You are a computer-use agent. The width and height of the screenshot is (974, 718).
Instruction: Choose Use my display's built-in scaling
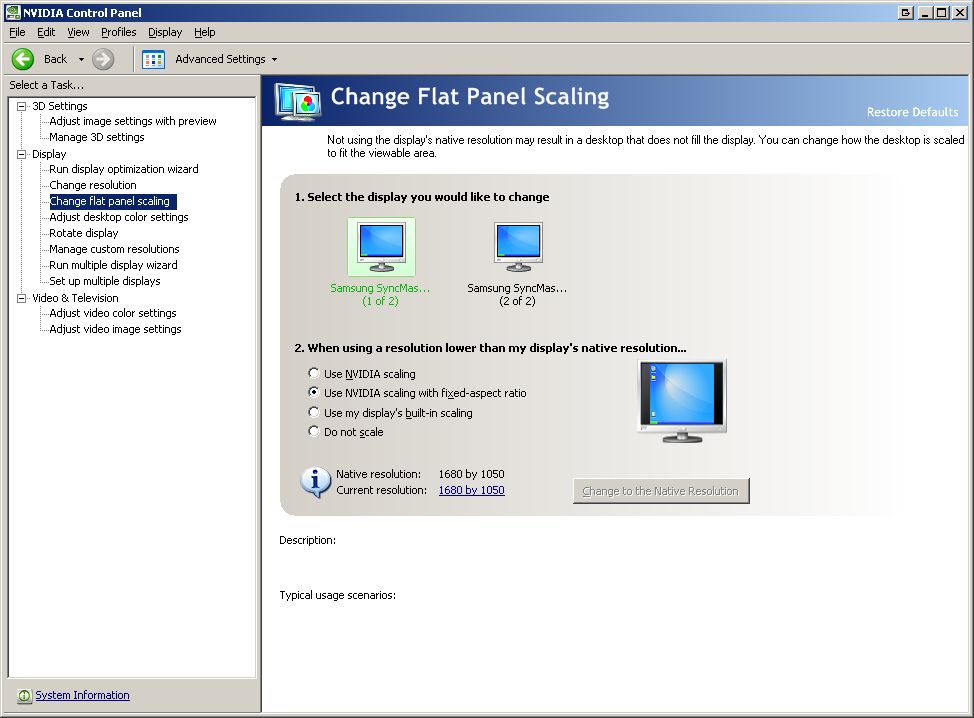314,413
